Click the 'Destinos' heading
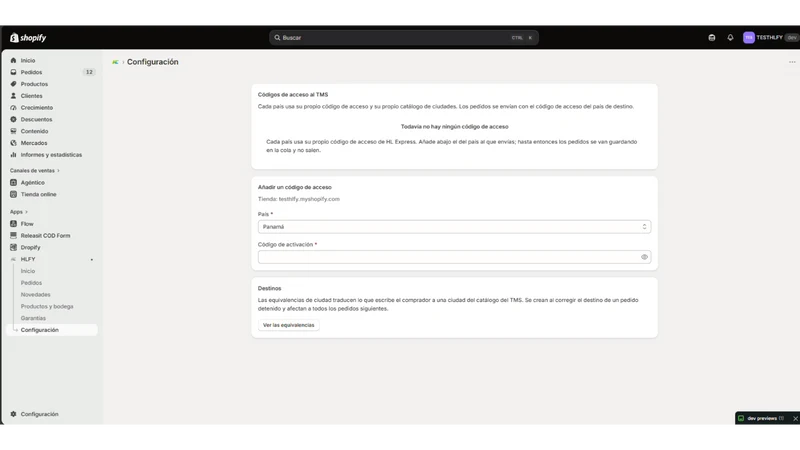This screenshot has height=450, width=800. point(269,288)
